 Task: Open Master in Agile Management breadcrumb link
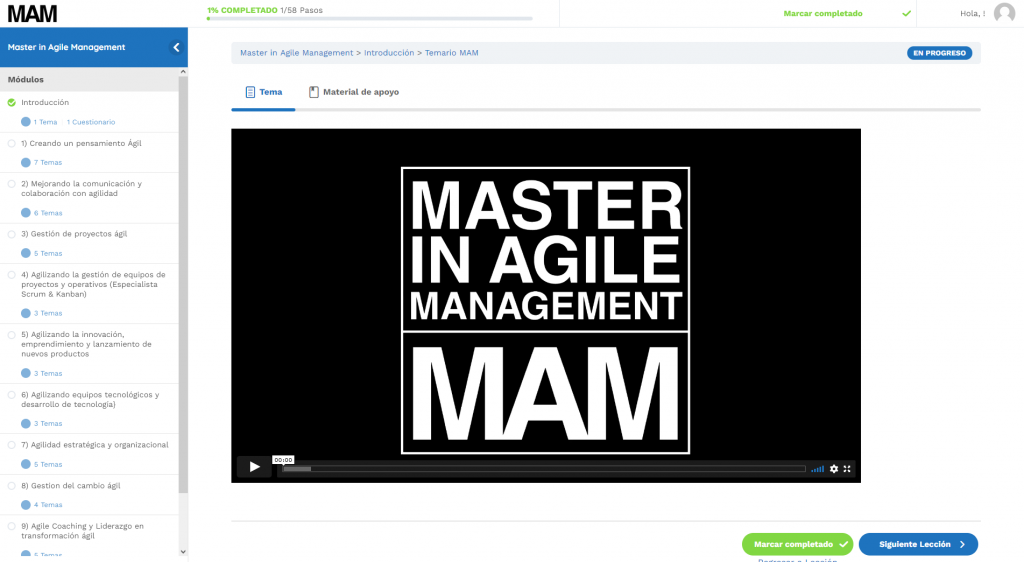(x=296, y=53)
